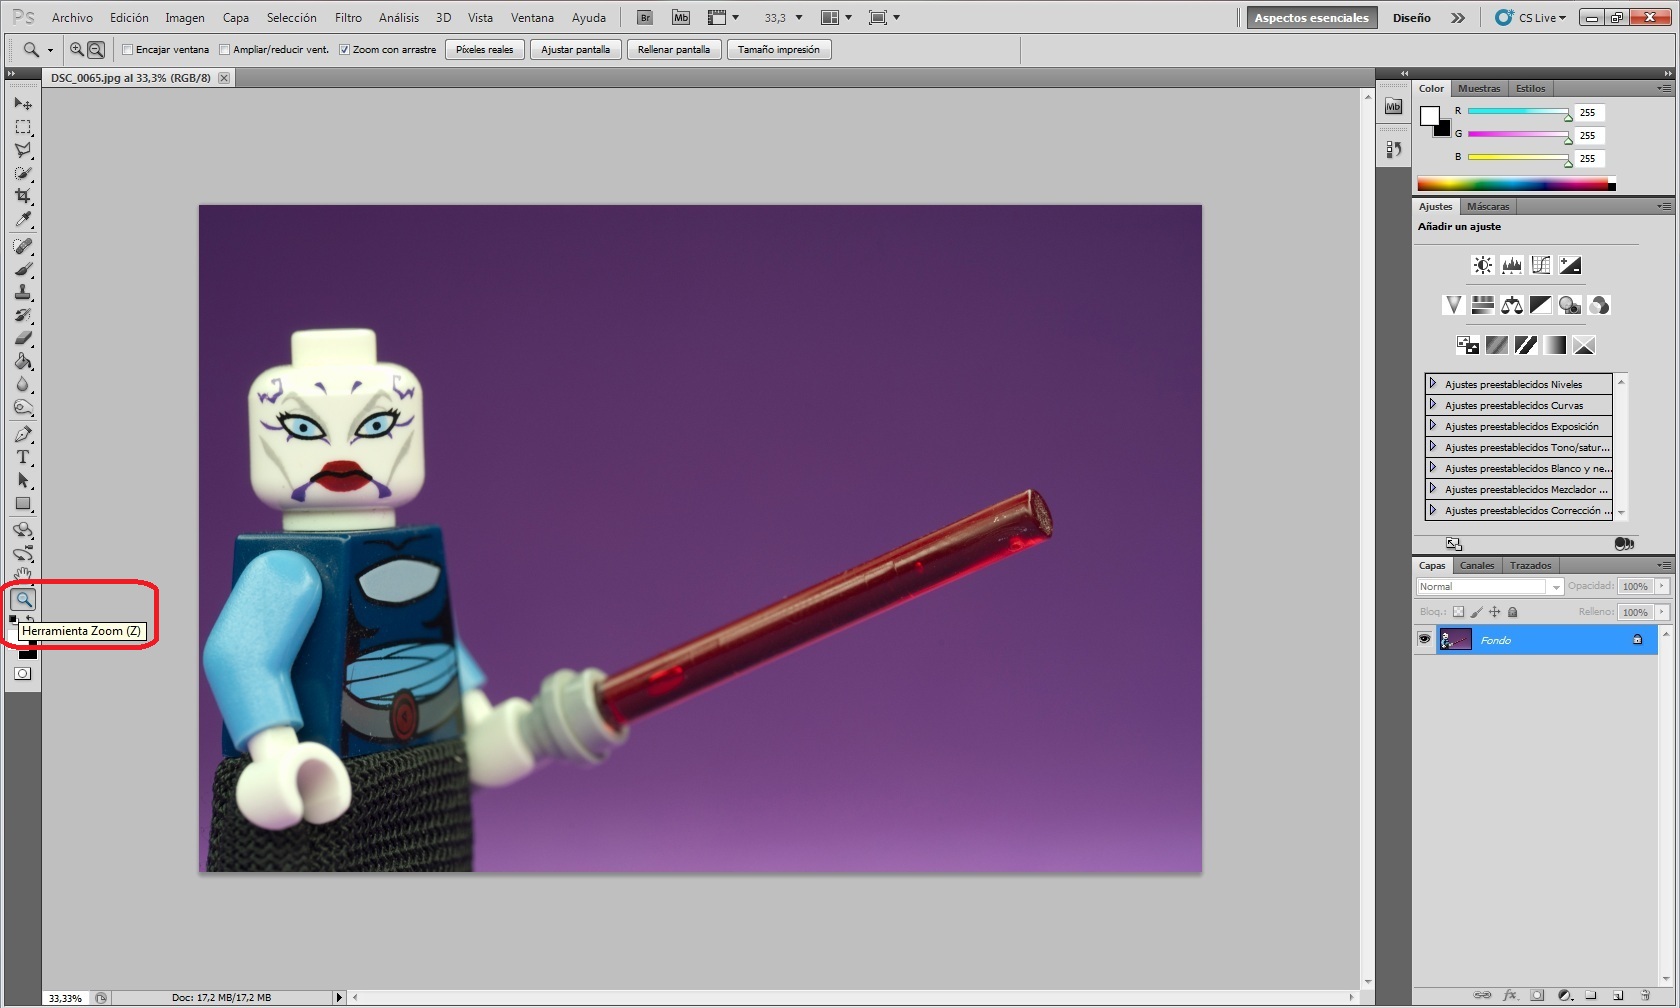Screen dimensions: 1680x1008
Task: Click the Ajustar pantalla button
Action: tap(575, 49)
